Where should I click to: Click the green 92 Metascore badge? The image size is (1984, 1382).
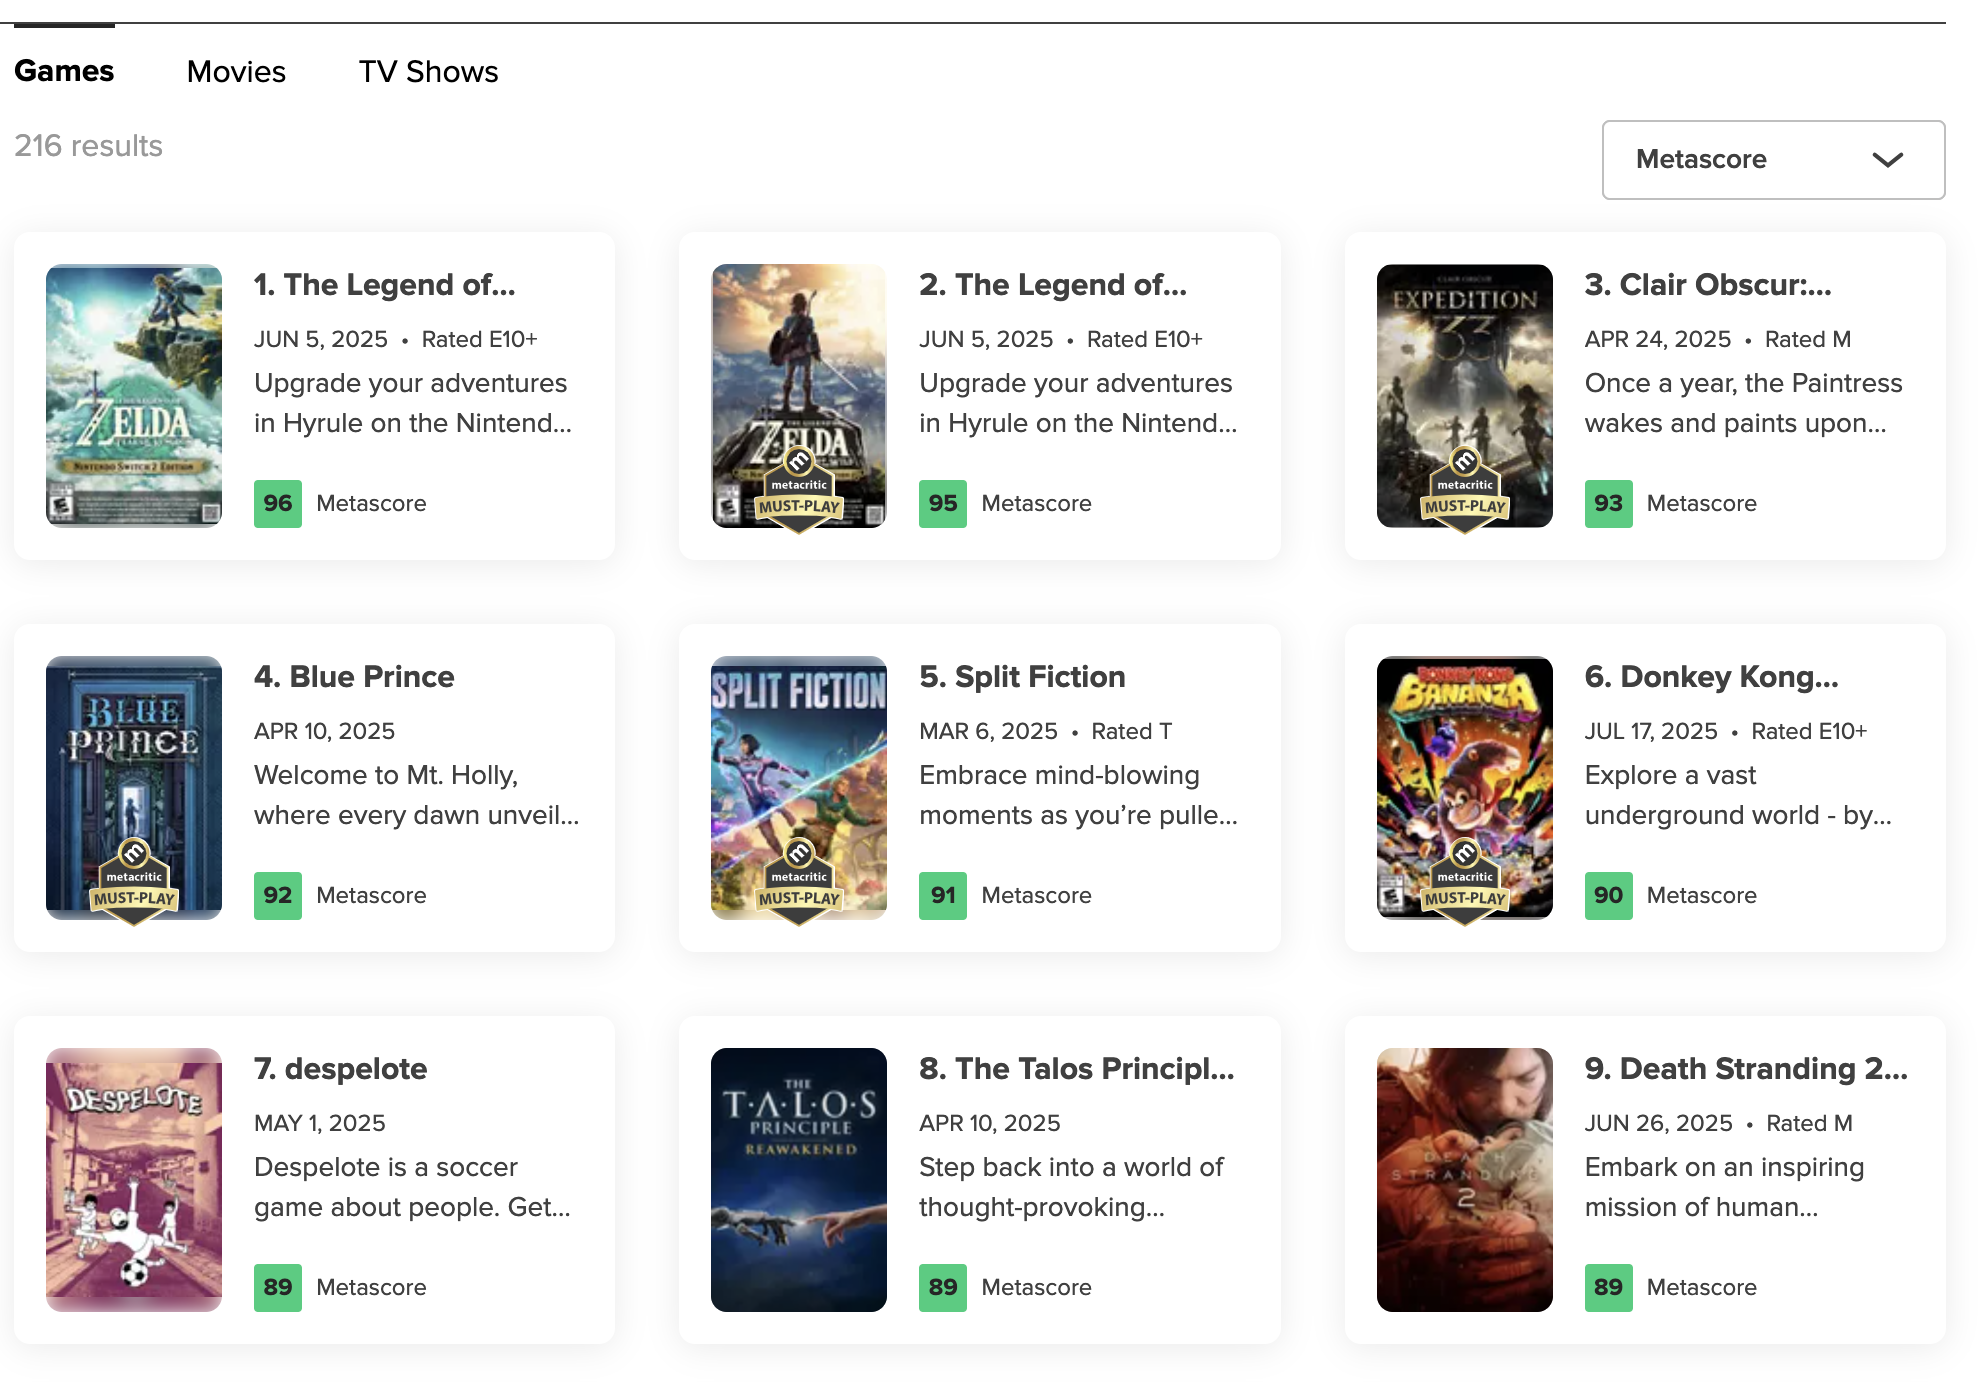coord(278,895)
